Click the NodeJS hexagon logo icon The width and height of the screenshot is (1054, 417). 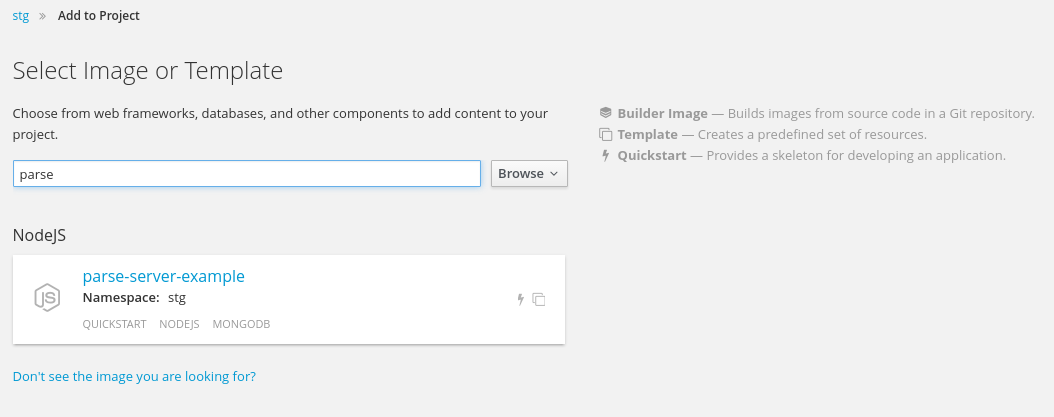47,298
